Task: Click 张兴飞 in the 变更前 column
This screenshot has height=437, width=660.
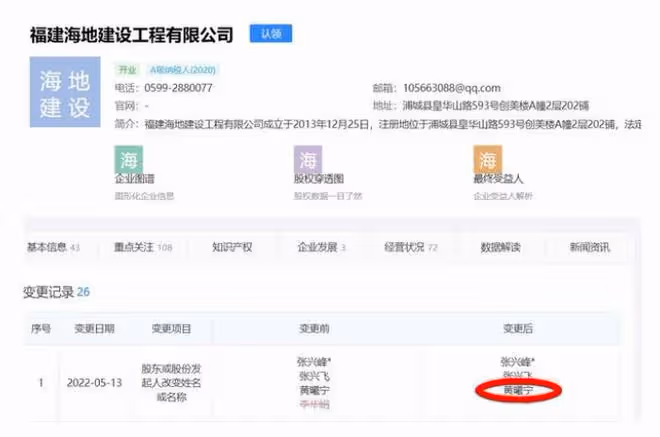Action: point(314,376)
